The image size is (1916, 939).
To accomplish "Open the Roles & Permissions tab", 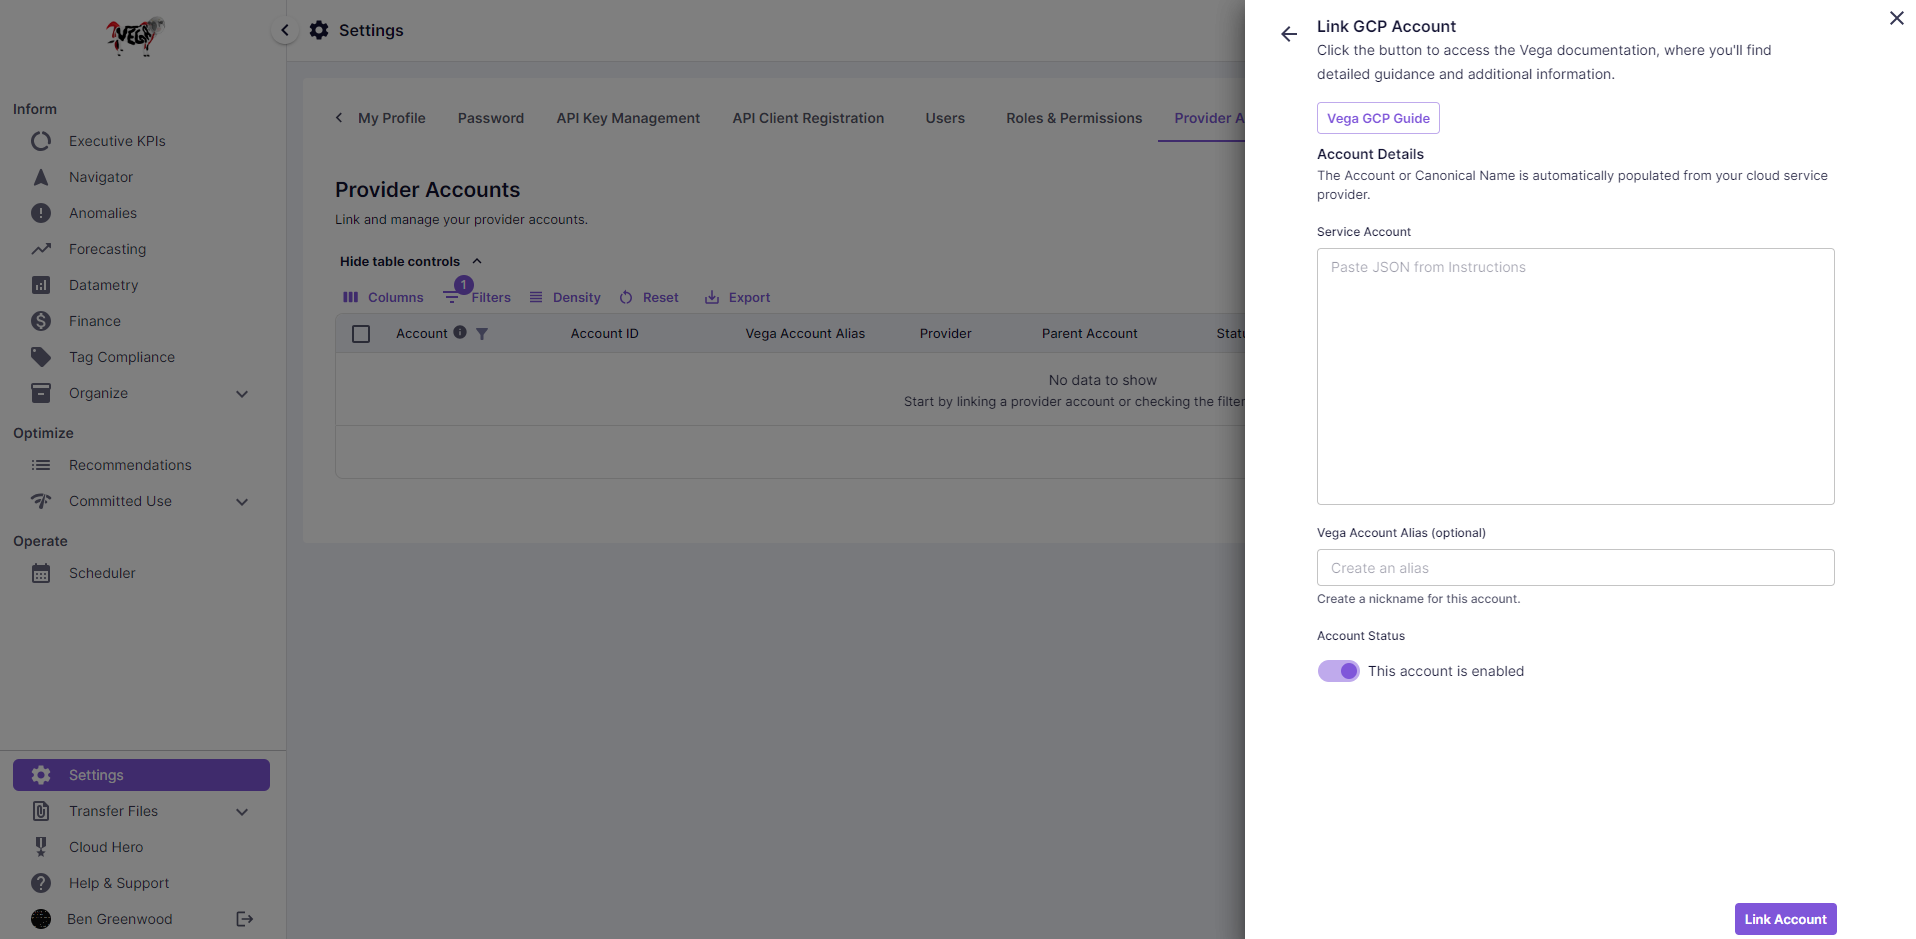I will (x=1074, y=118).
